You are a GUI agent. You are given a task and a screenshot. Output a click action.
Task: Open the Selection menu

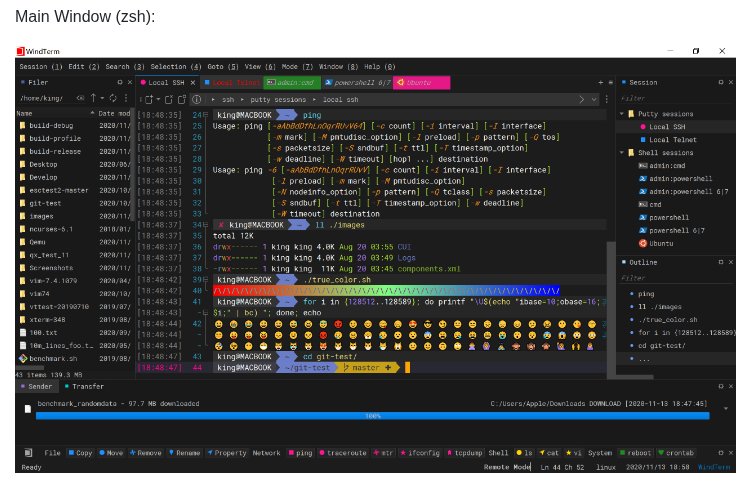pos(176,67)
